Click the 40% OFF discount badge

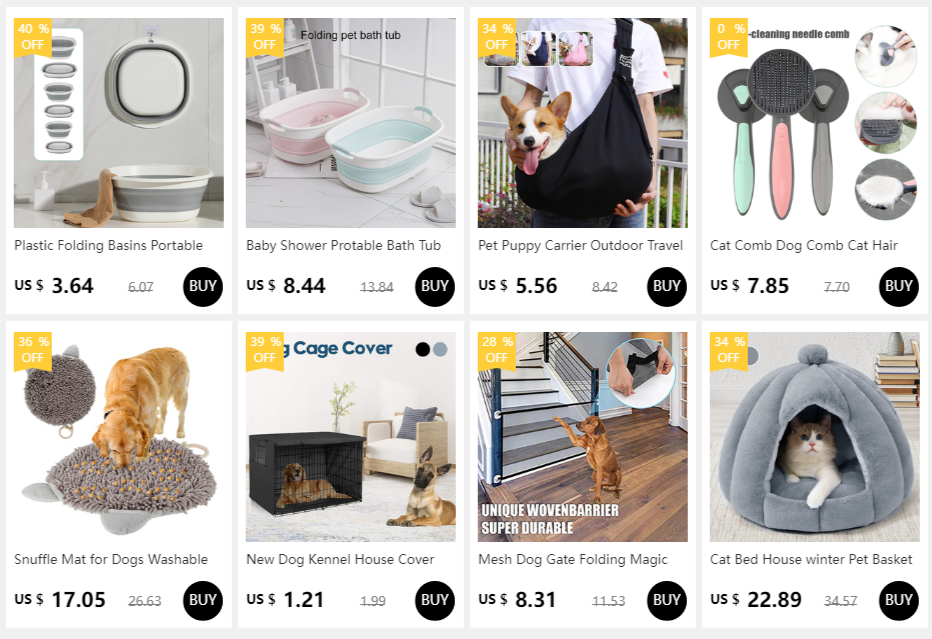point(33,37)
